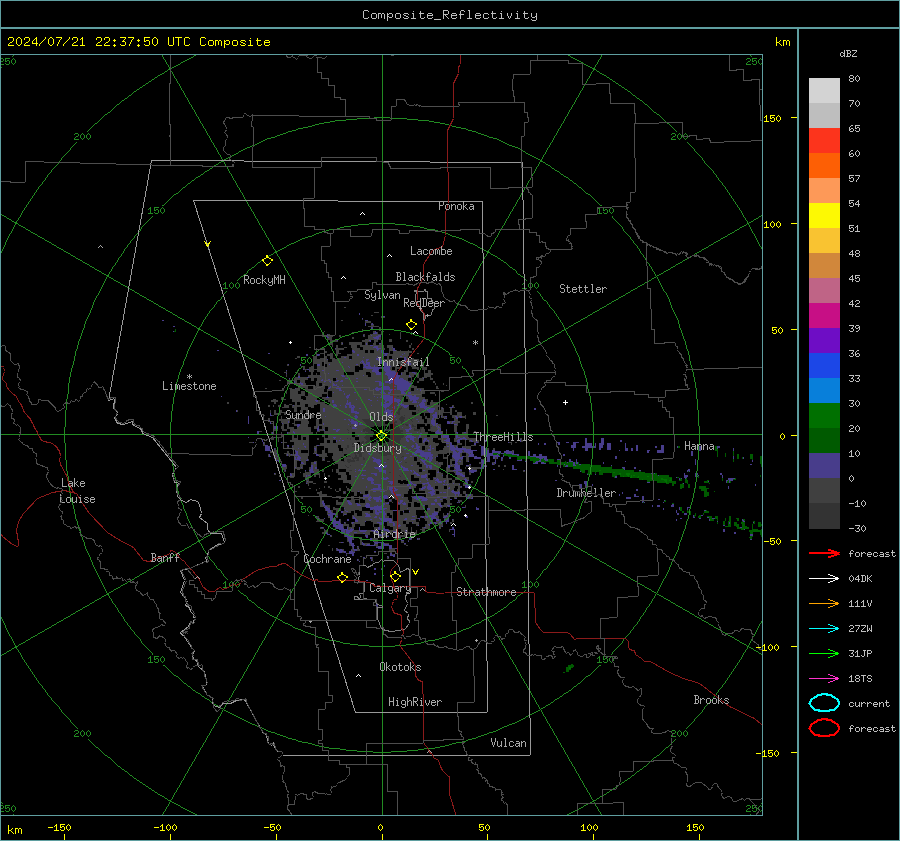Click the 'Ponoka' map label
Viewport: 900px width, 841px height.
click(x=456, y=206)
